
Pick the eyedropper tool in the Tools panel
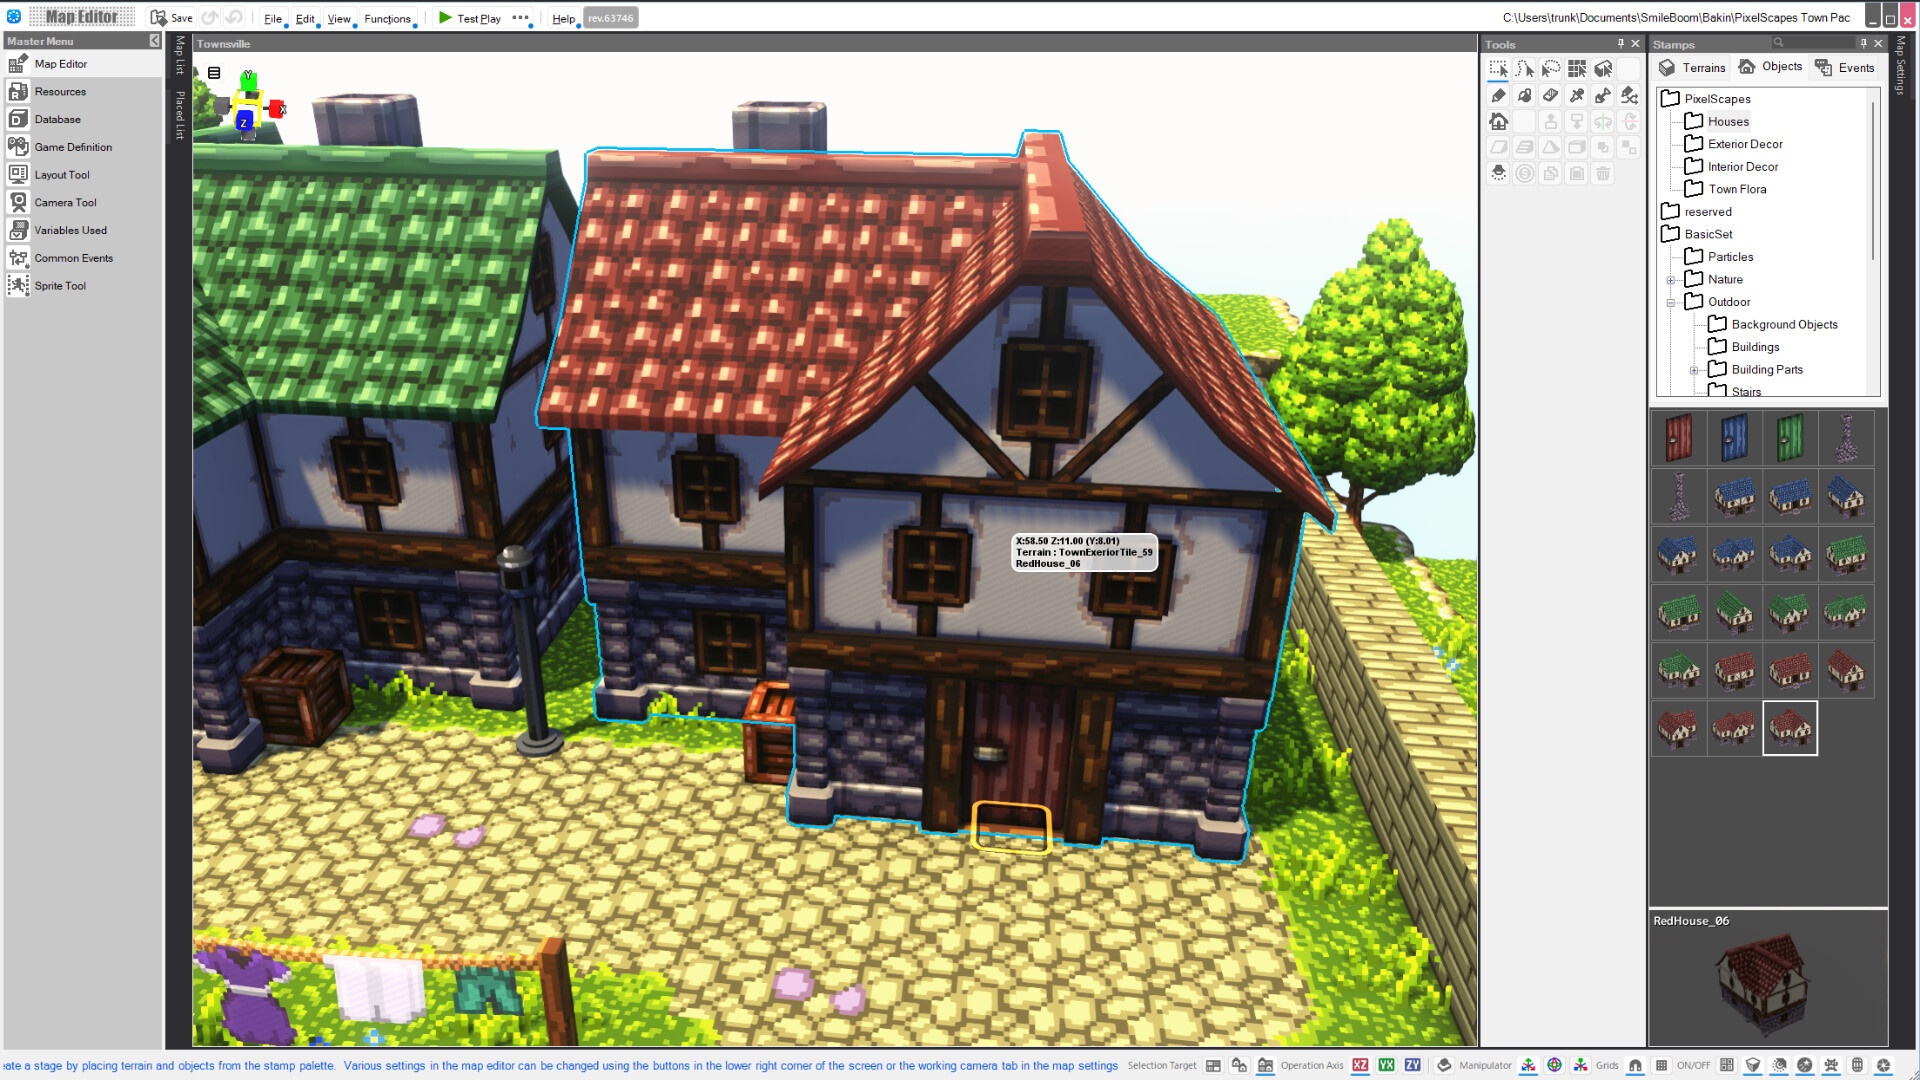point(1577,95)
